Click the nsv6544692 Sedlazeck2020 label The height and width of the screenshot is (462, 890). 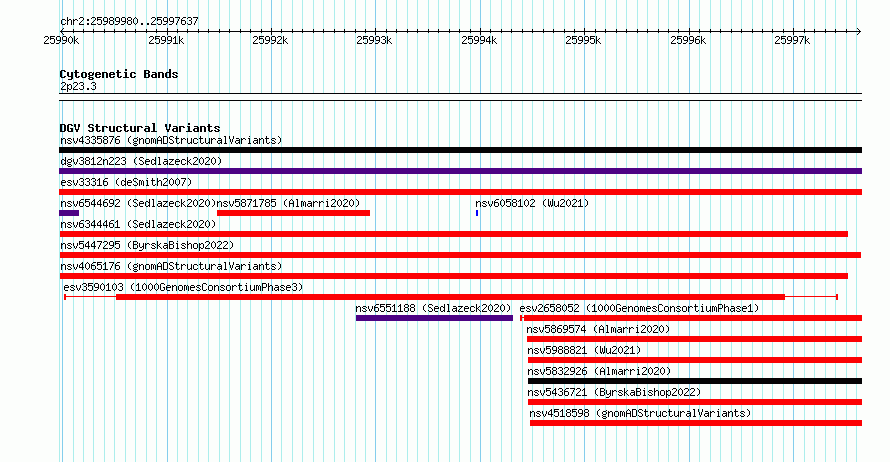(x=138, y=203)
